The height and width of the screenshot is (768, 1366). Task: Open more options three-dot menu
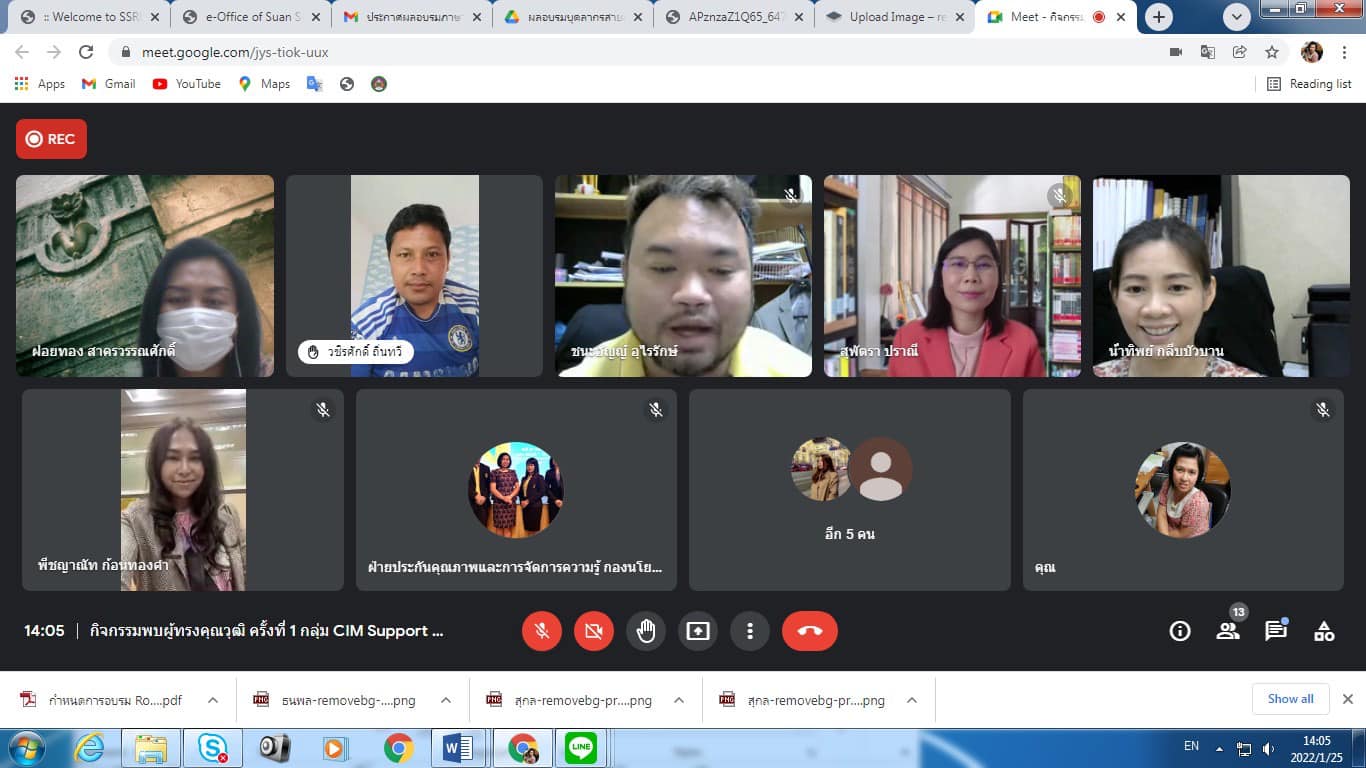click(x=749, y=631)
